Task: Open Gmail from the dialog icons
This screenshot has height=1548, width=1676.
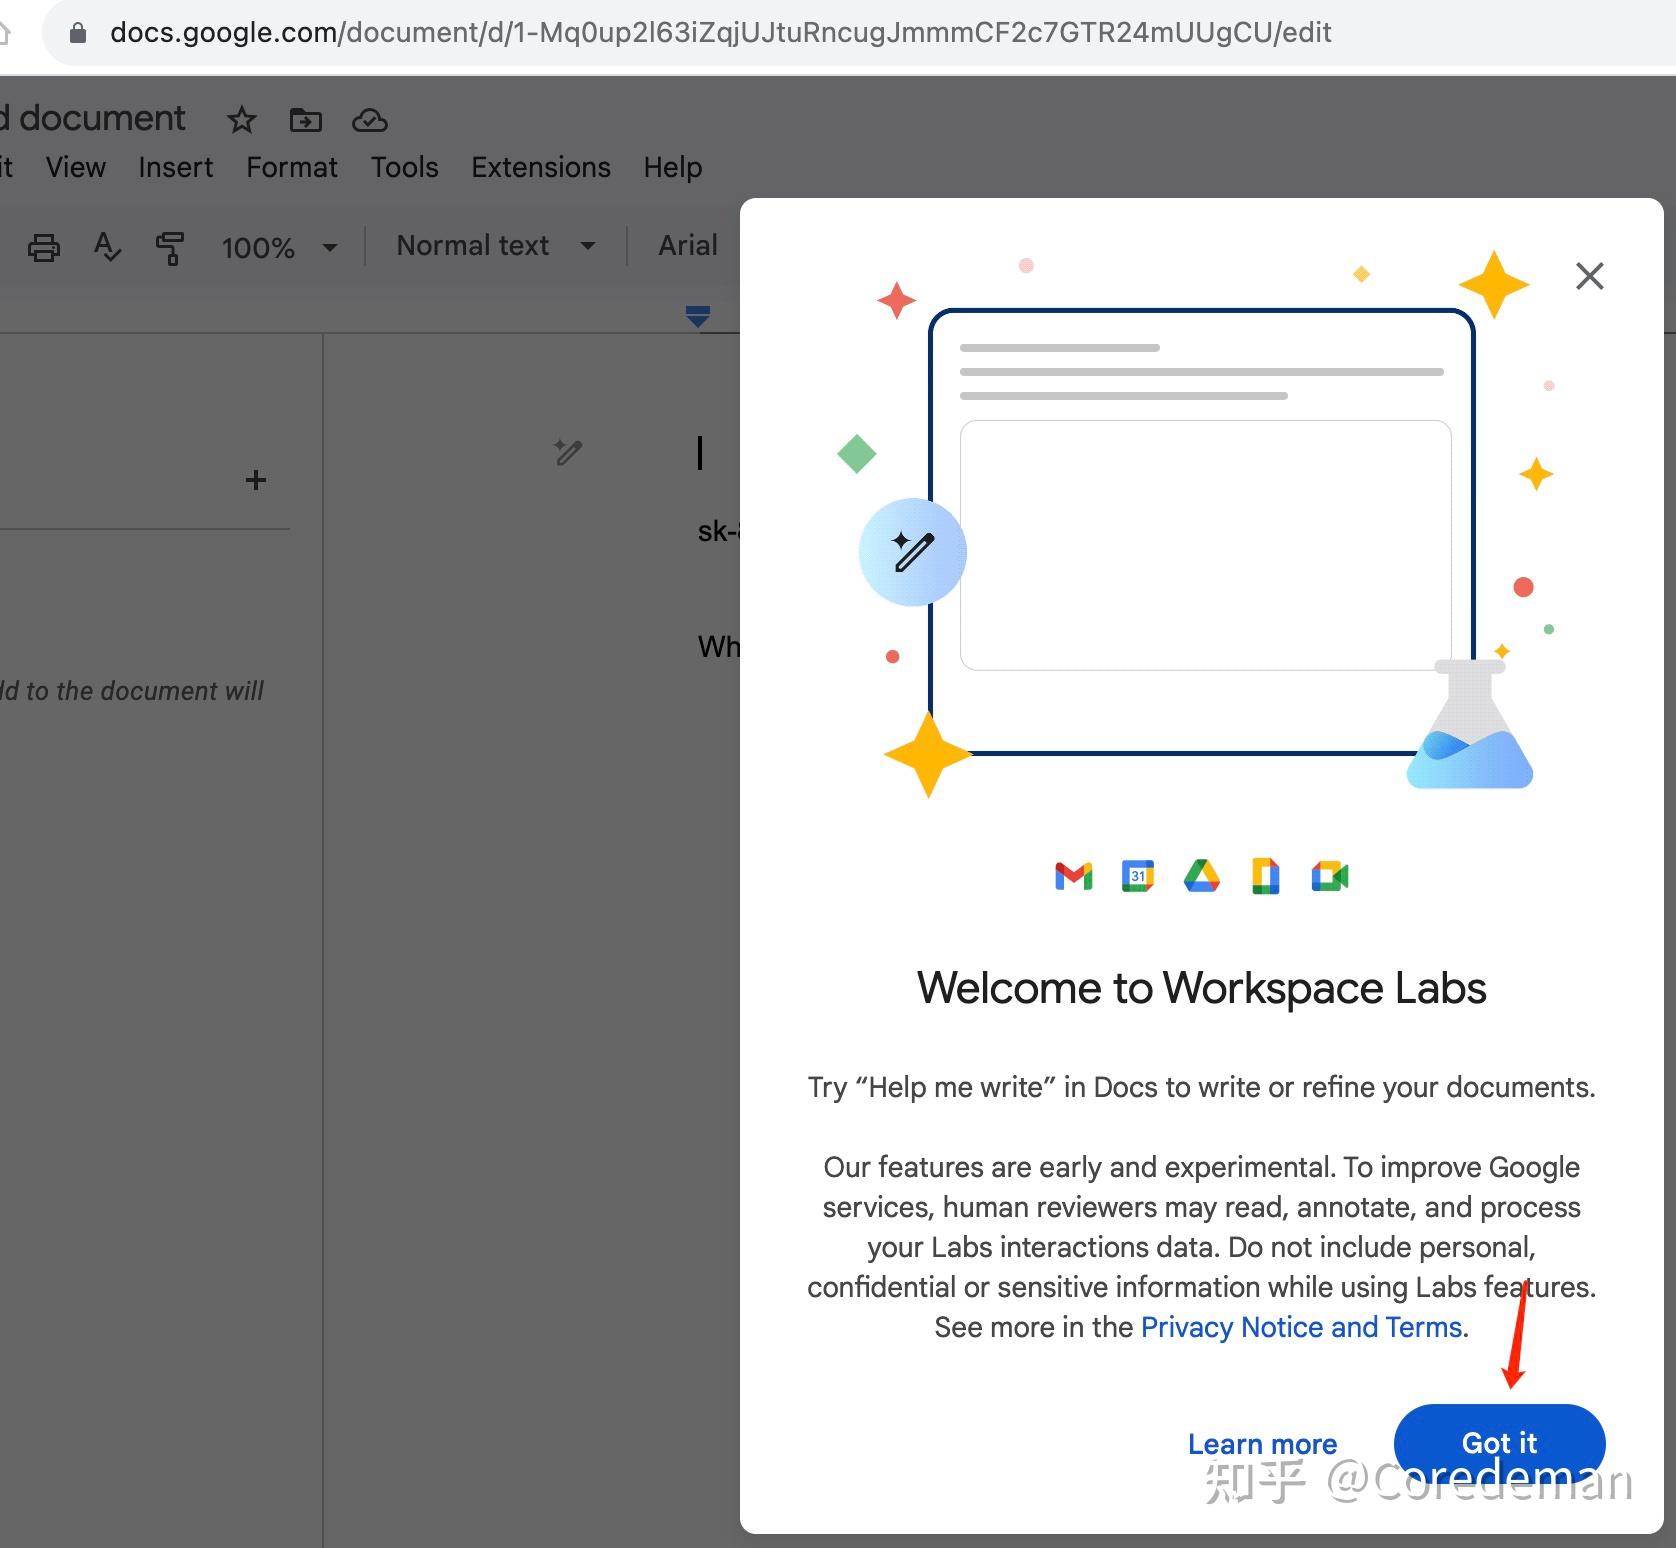Action: [1073, 876]
